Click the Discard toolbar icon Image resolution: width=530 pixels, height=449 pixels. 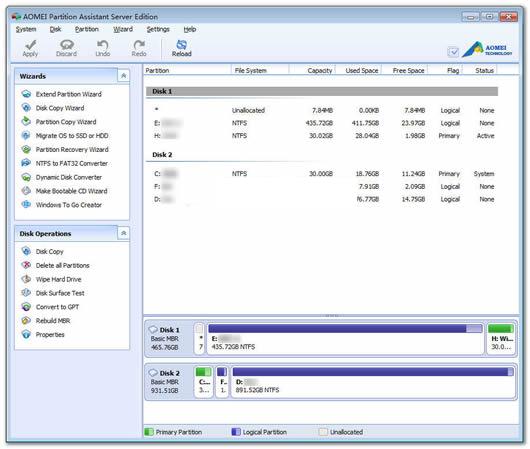coord(67,45)
